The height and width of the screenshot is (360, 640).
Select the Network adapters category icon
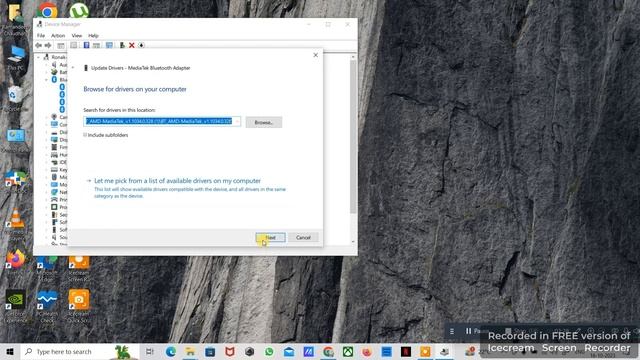(x=54, y=192)
